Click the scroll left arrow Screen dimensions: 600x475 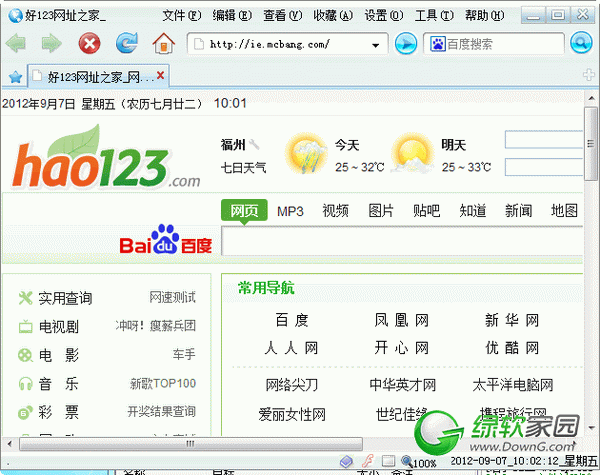[10, 444]
